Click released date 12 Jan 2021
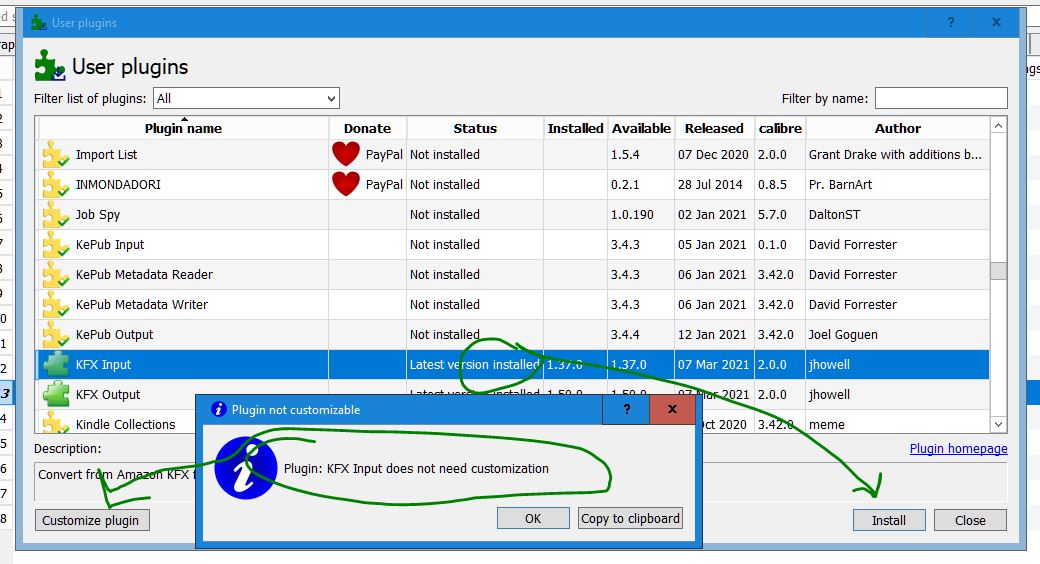Image resolution: width=1040 pixels, height=564 pixels. (x=712, y=334)
